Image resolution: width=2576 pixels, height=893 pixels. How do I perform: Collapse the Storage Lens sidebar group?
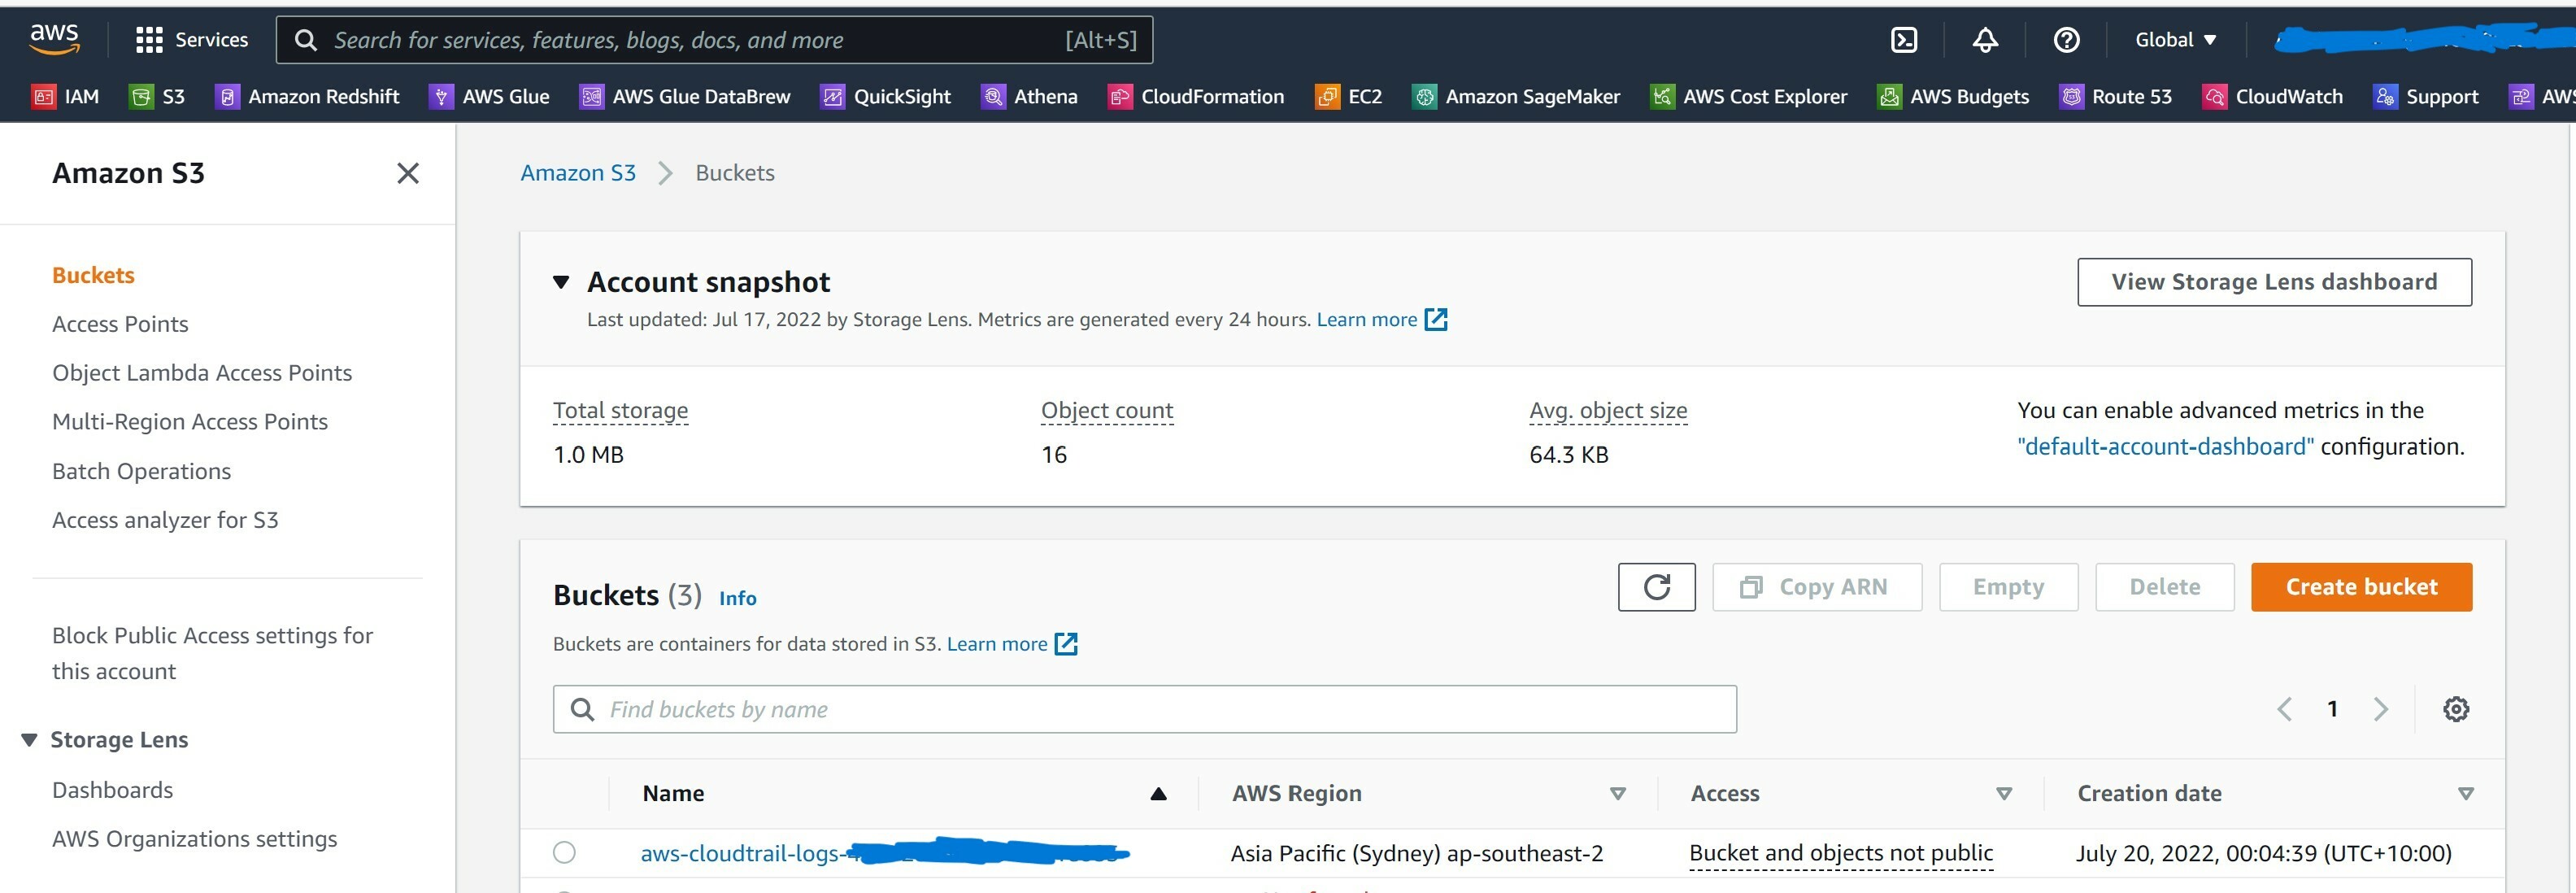pos(29,740)
